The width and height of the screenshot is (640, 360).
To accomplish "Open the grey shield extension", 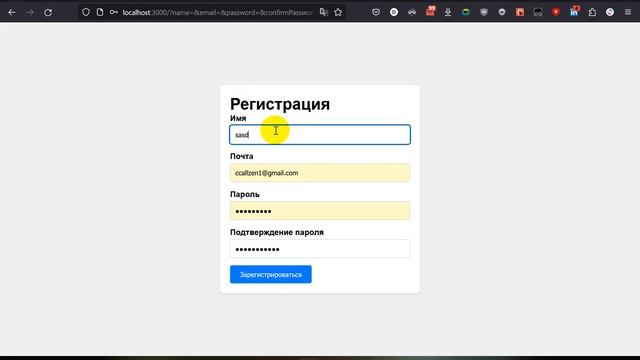I will click(484, 12).
